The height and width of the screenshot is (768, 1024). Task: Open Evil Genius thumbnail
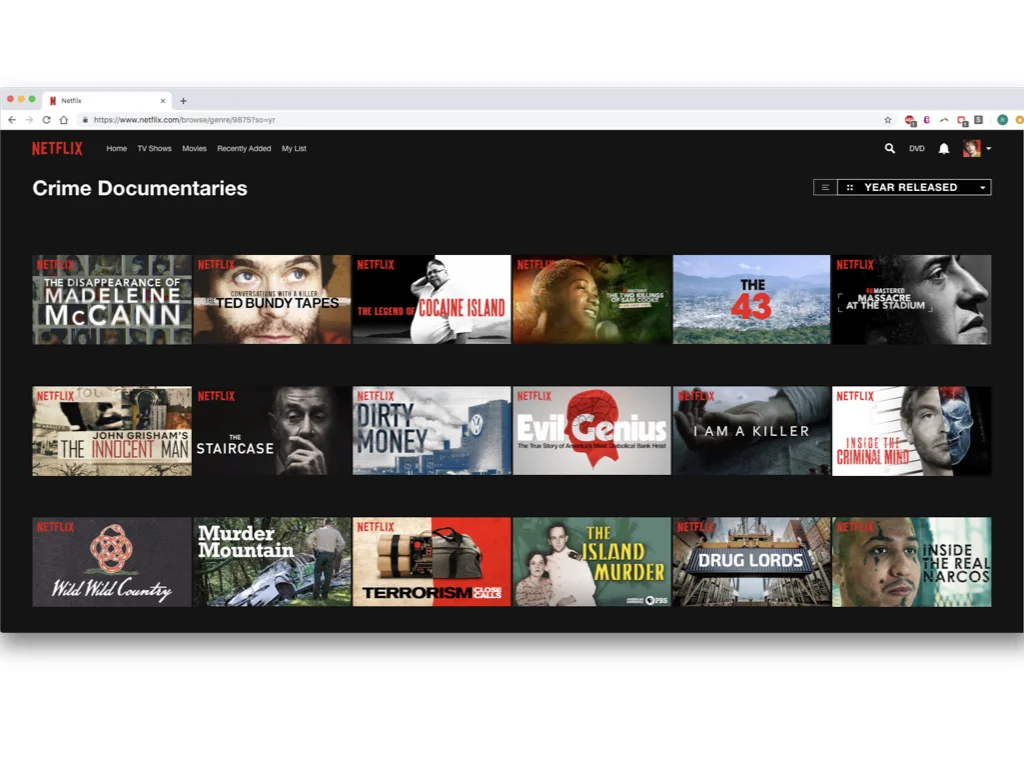click(592, 431)
